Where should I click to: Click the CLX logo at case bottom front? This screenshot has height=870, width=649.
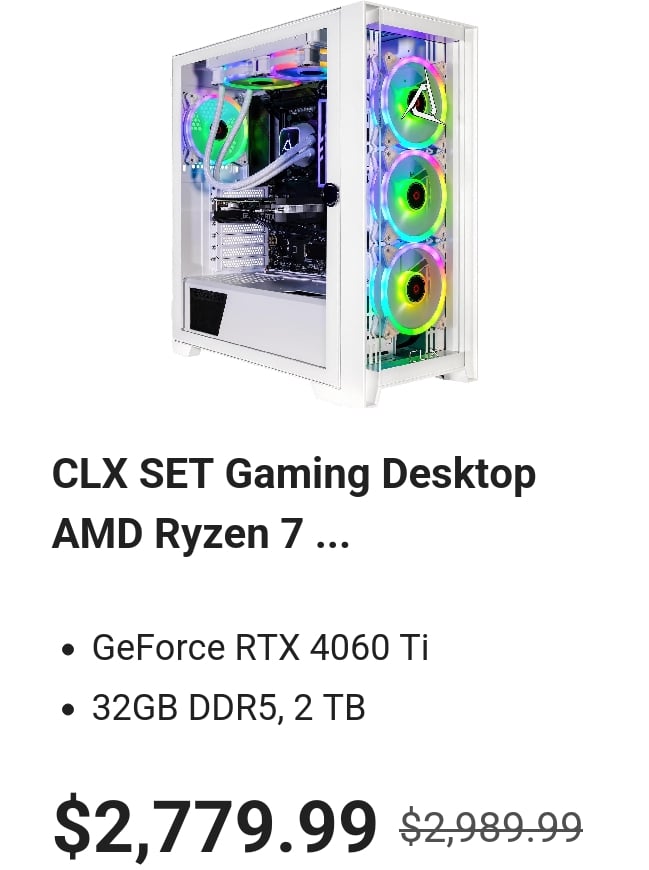[x=424, y=353]
